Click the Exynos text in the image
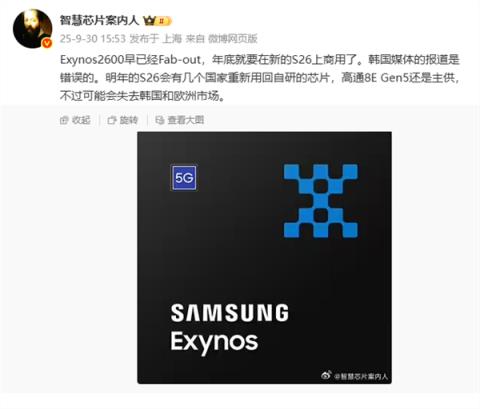 (x=214, y=343)
